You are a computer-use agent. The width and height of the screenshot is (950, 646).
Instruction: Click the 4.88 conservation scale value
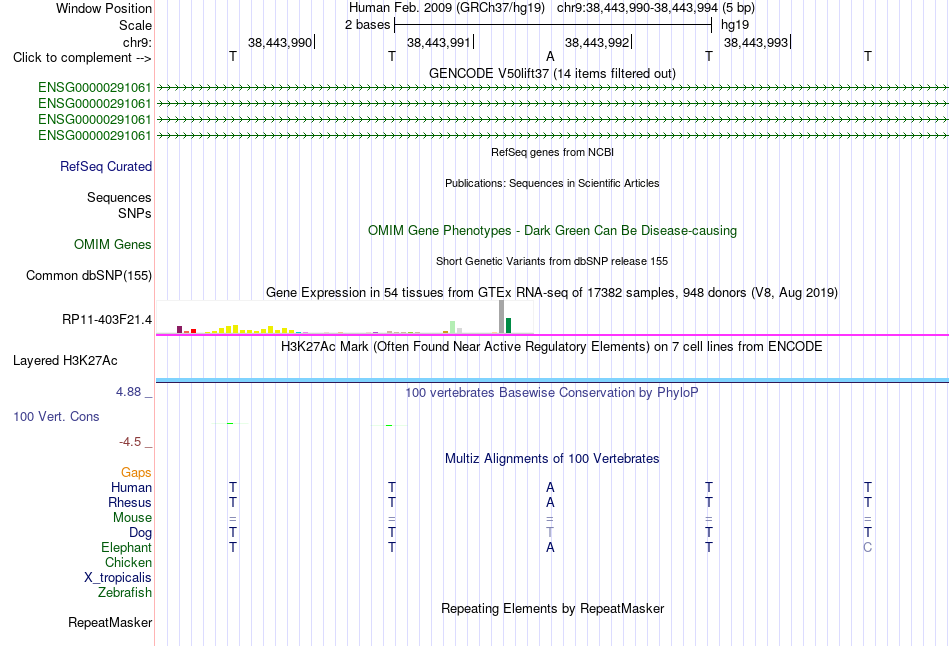(128, 392)
